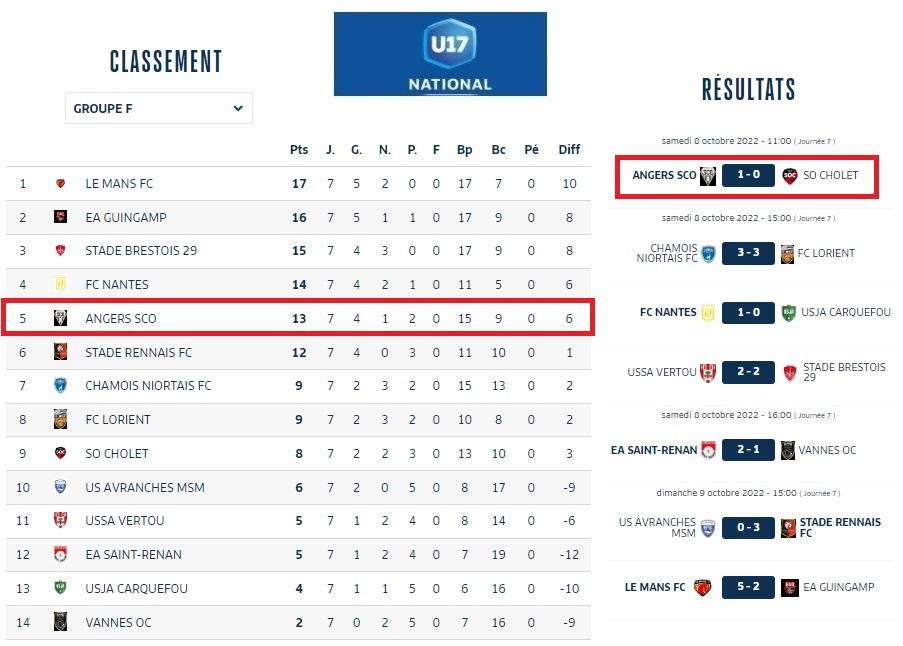903x646 pixels.
Task: Click the Stade Rennais FC crest in standings
Action: point(60,352)
